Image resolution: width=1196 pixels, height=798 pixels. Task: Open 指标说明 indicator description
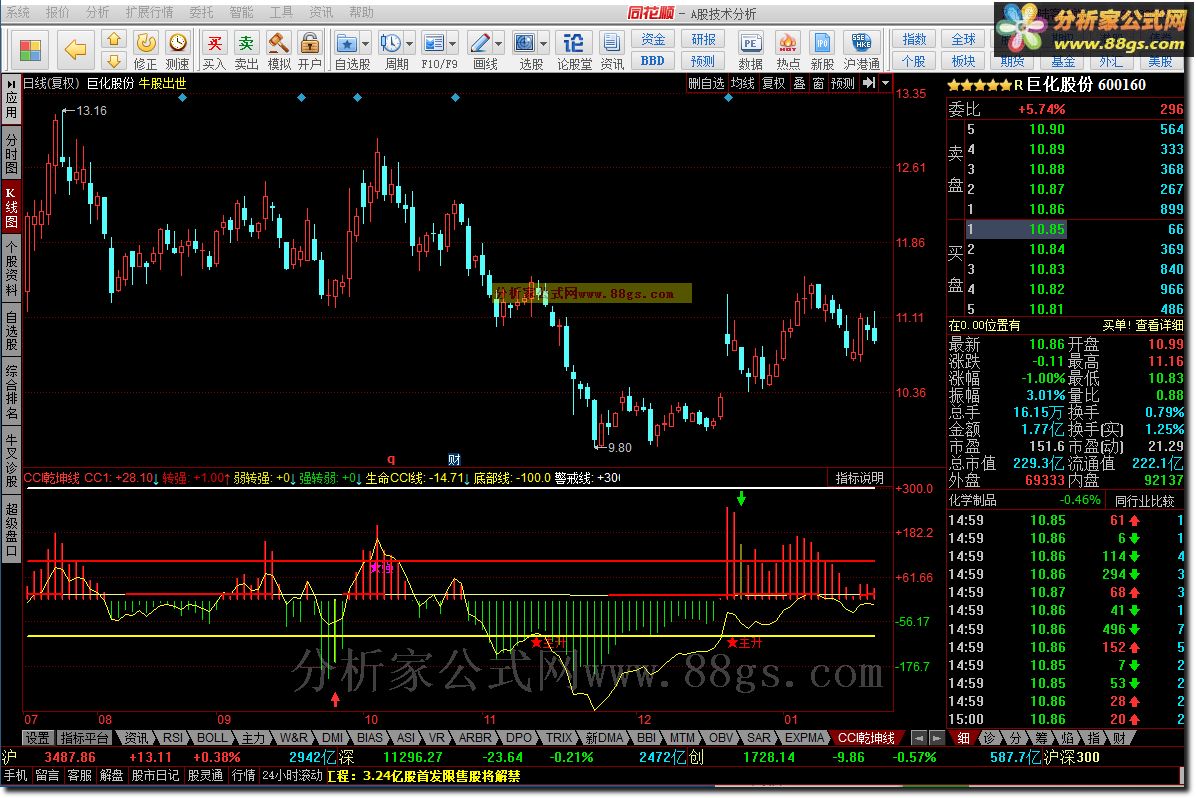860,478
